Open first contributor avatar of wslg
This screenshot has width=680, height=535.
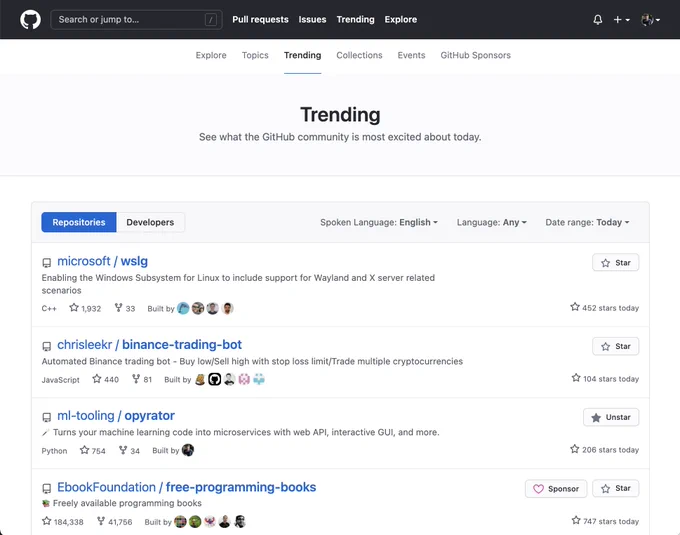(183, 308)
